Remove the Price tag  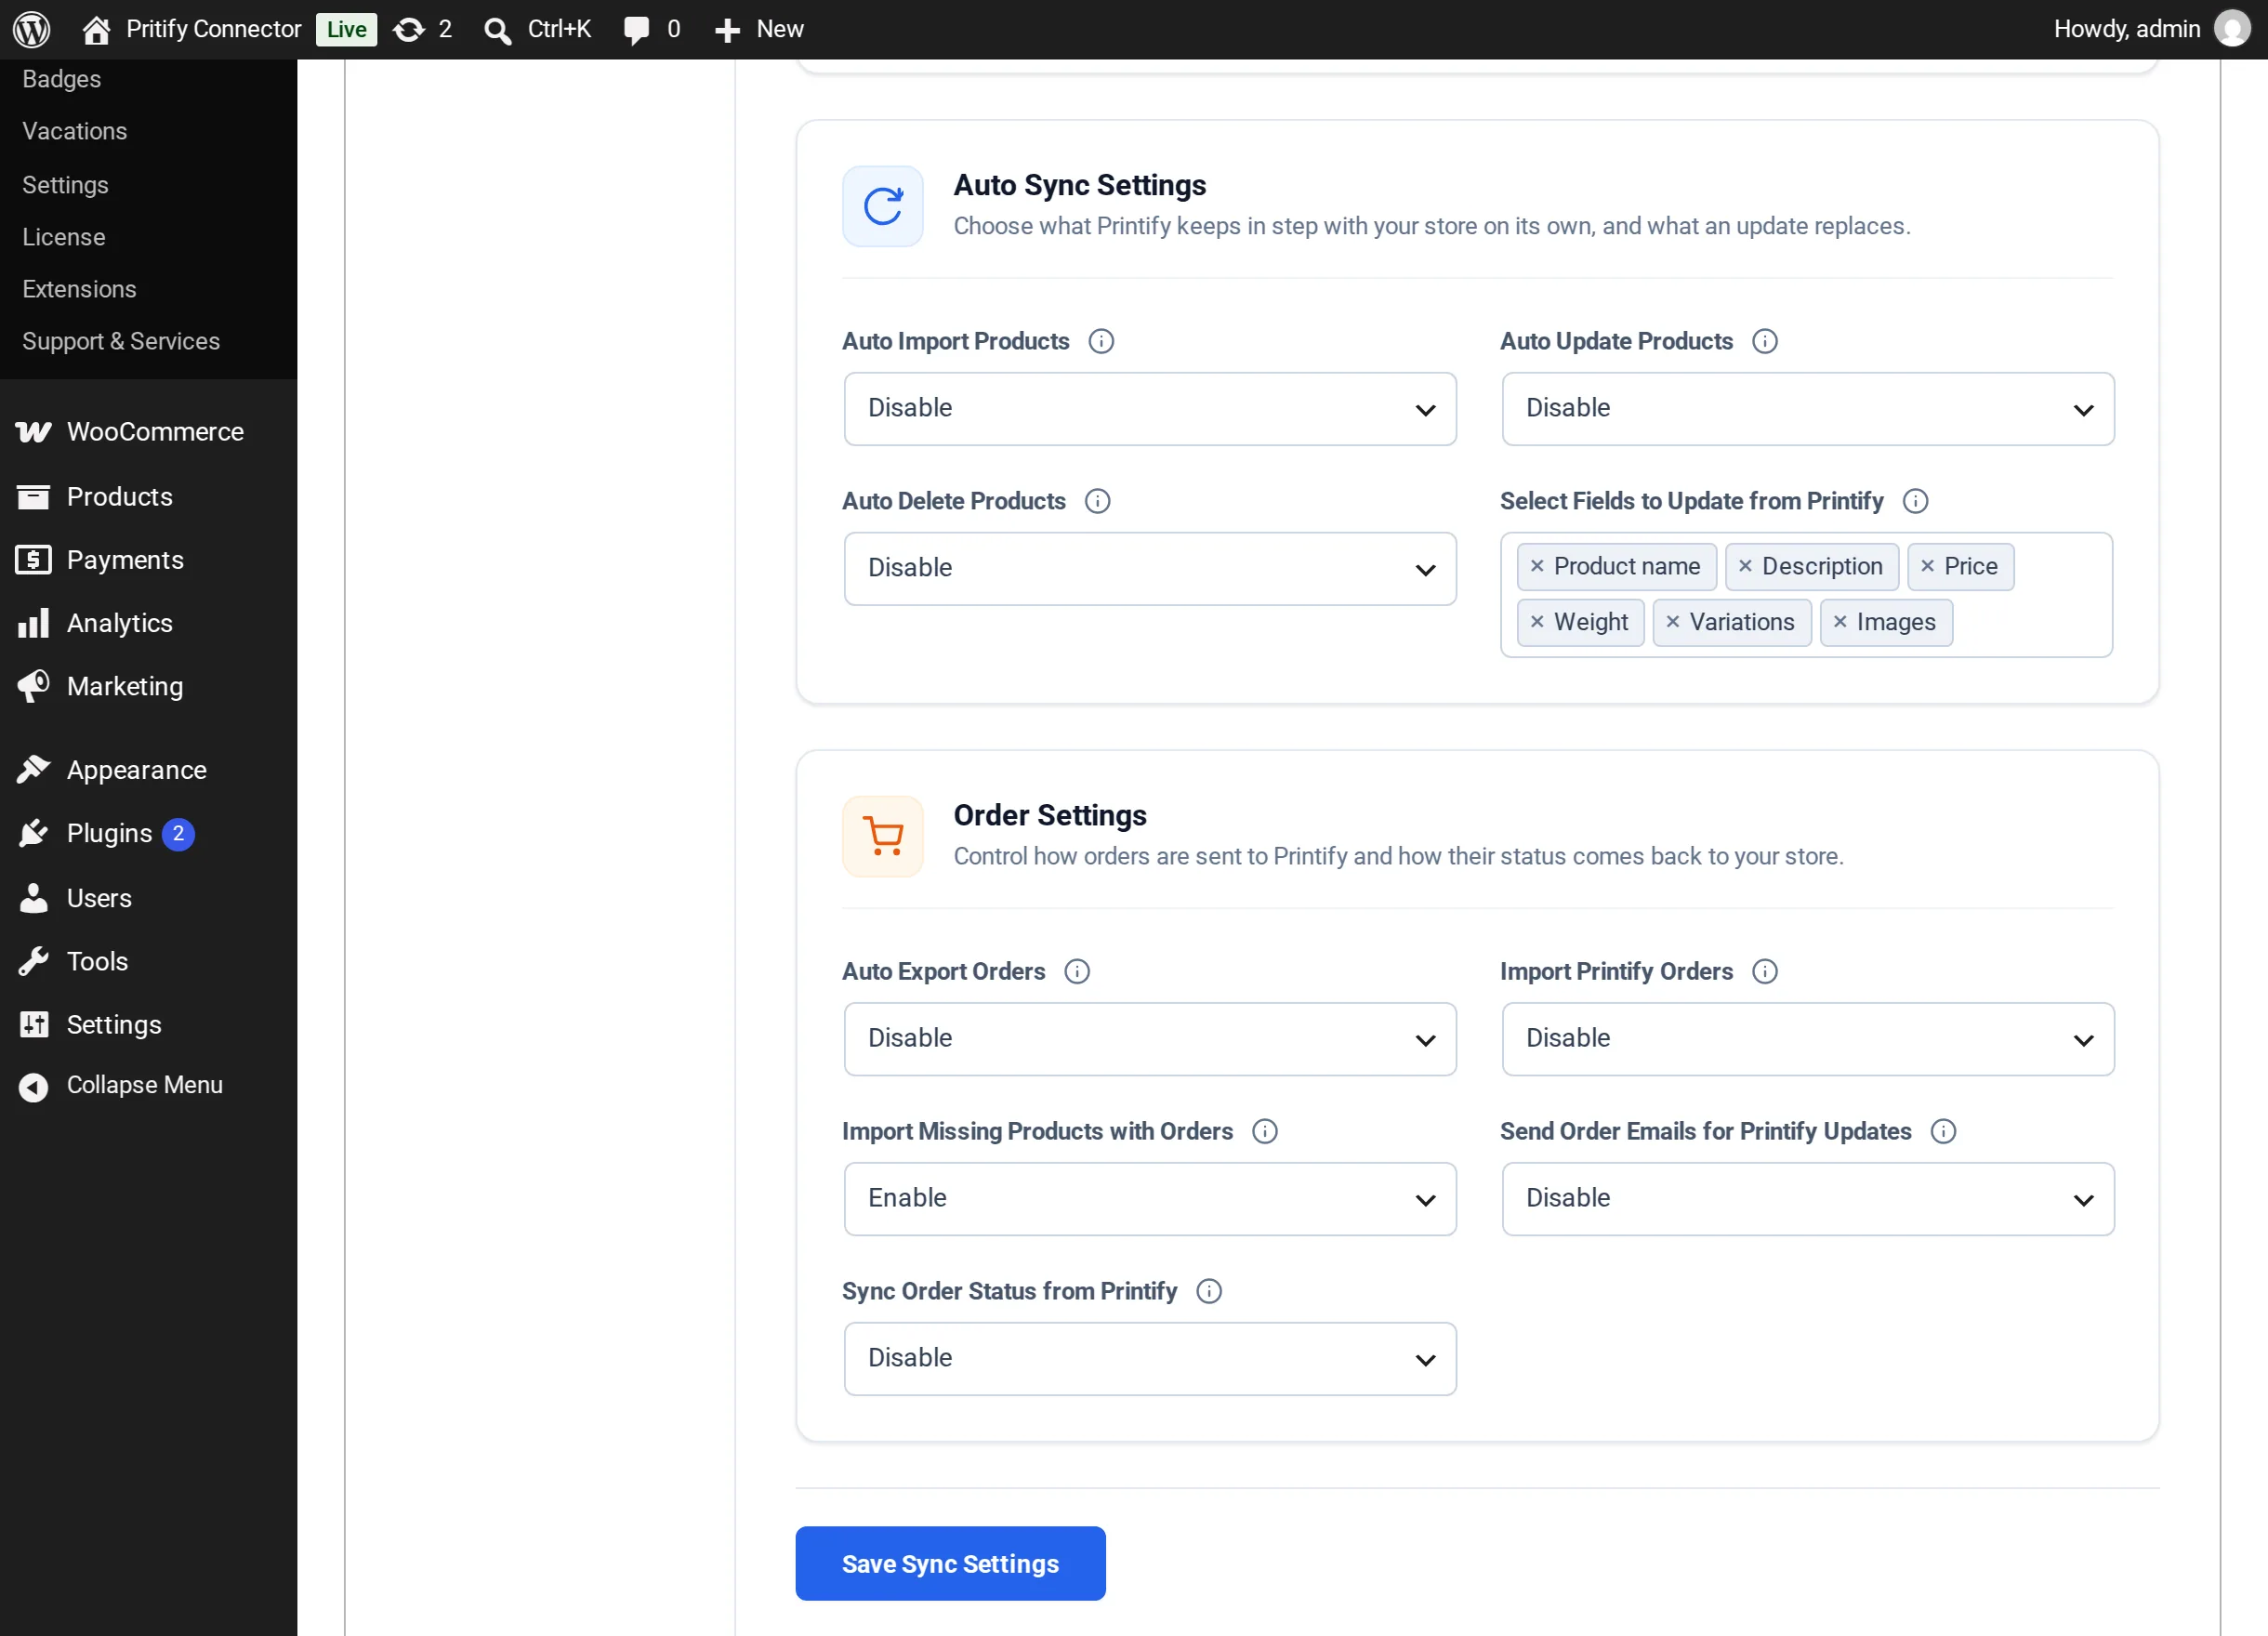[1927, 566]
